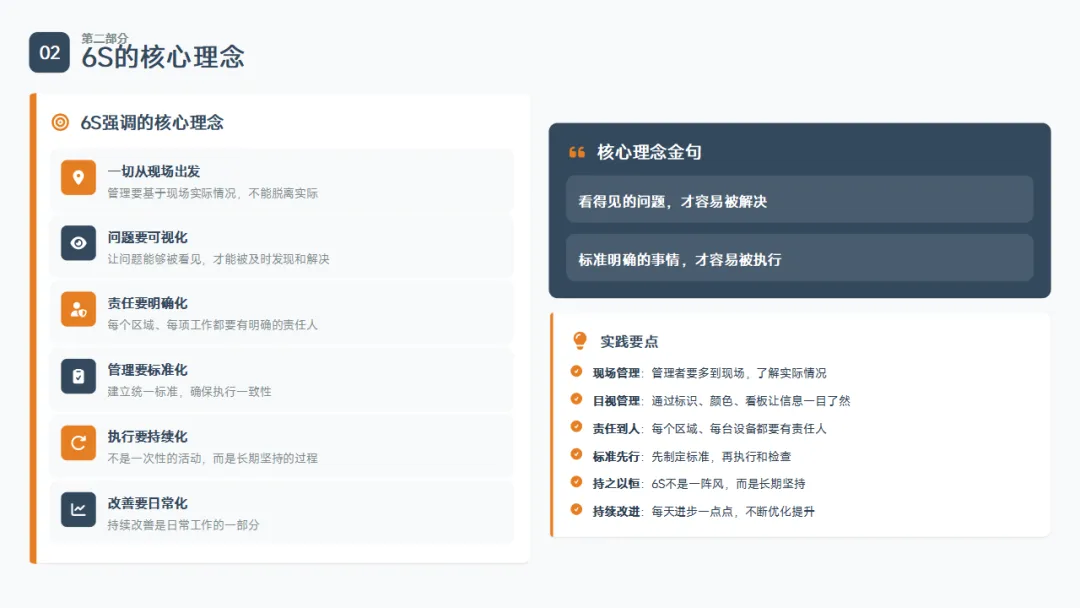Screen dimensions: 1080x608
Task: Click the person icon for 责任要明确化
Action: click(79, 309)
